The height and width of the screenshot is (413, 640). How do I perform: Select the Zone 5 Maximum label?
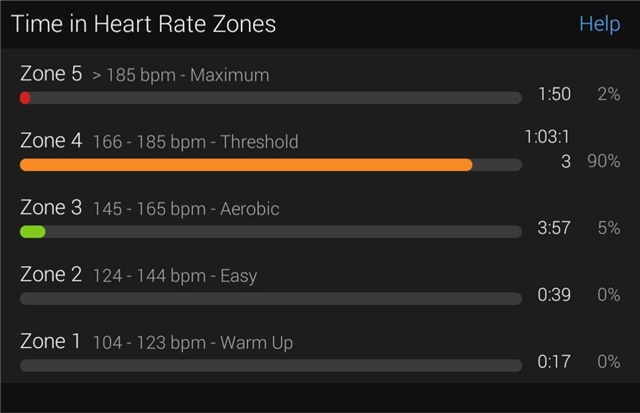pyautogui.click(x=144, y=75)
